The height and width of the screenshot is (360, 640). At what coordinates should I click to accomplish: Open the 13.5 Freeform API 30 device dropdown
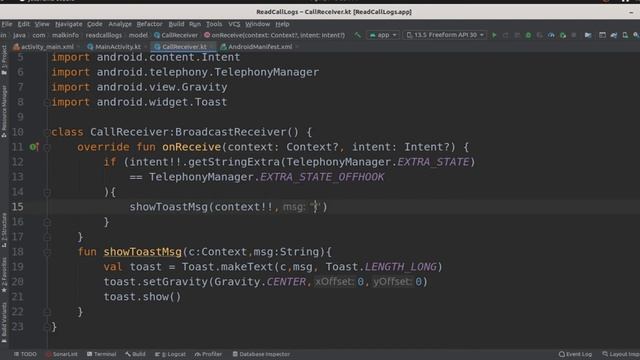click(445, 35)
